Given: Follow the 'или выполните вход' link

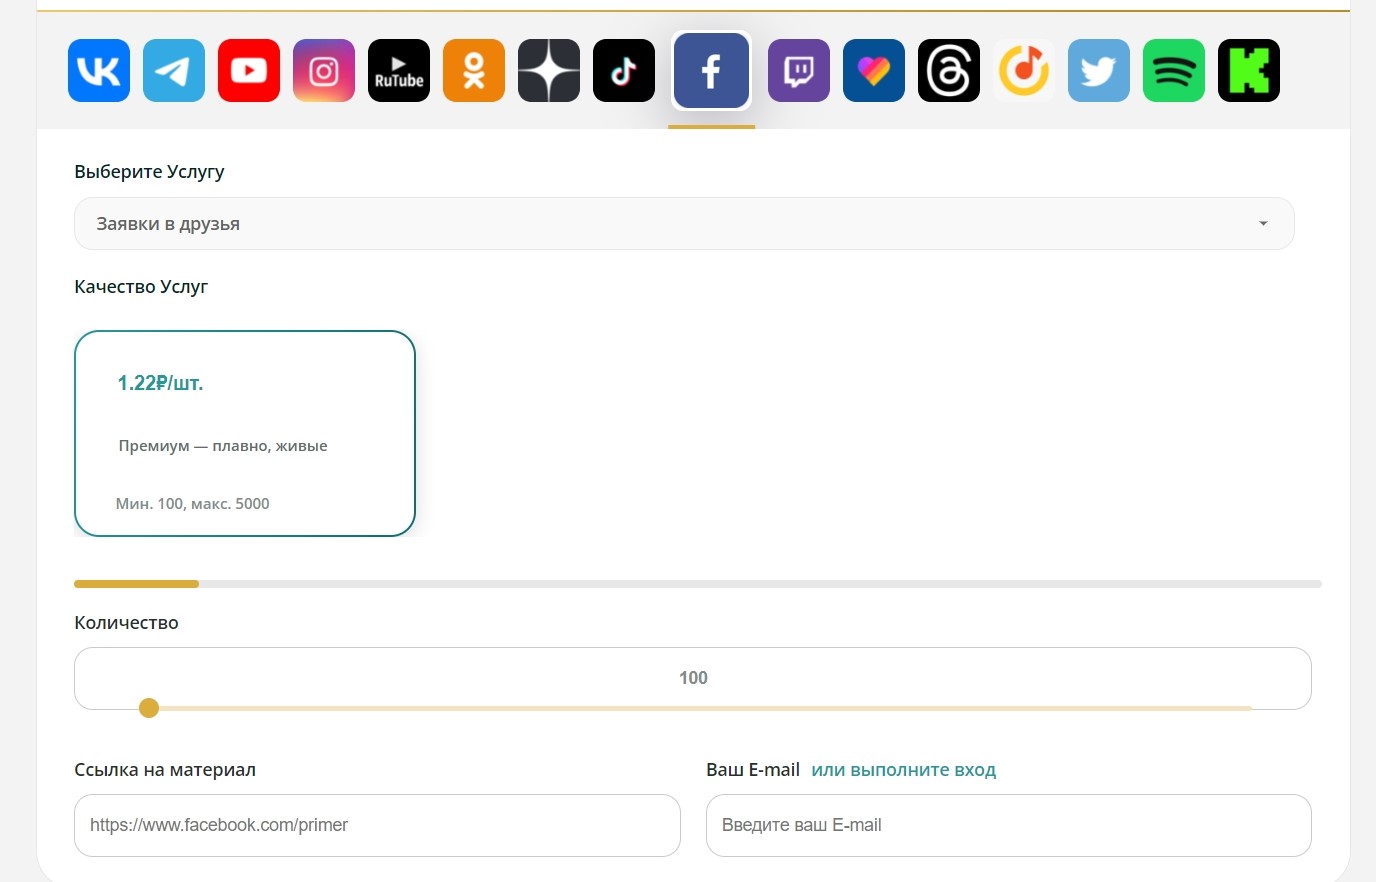Looking at the screenshot, I should [x=904, y=770].
